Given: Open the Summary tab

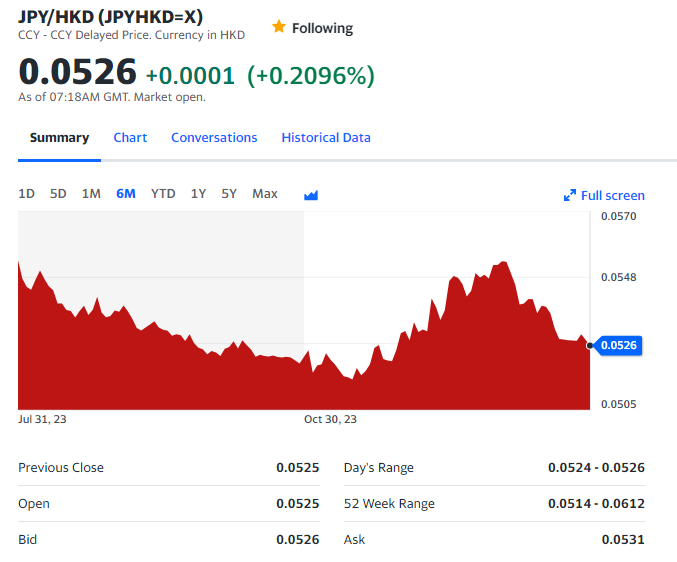Looking at the screenshot, I should [x=59, y=138].
